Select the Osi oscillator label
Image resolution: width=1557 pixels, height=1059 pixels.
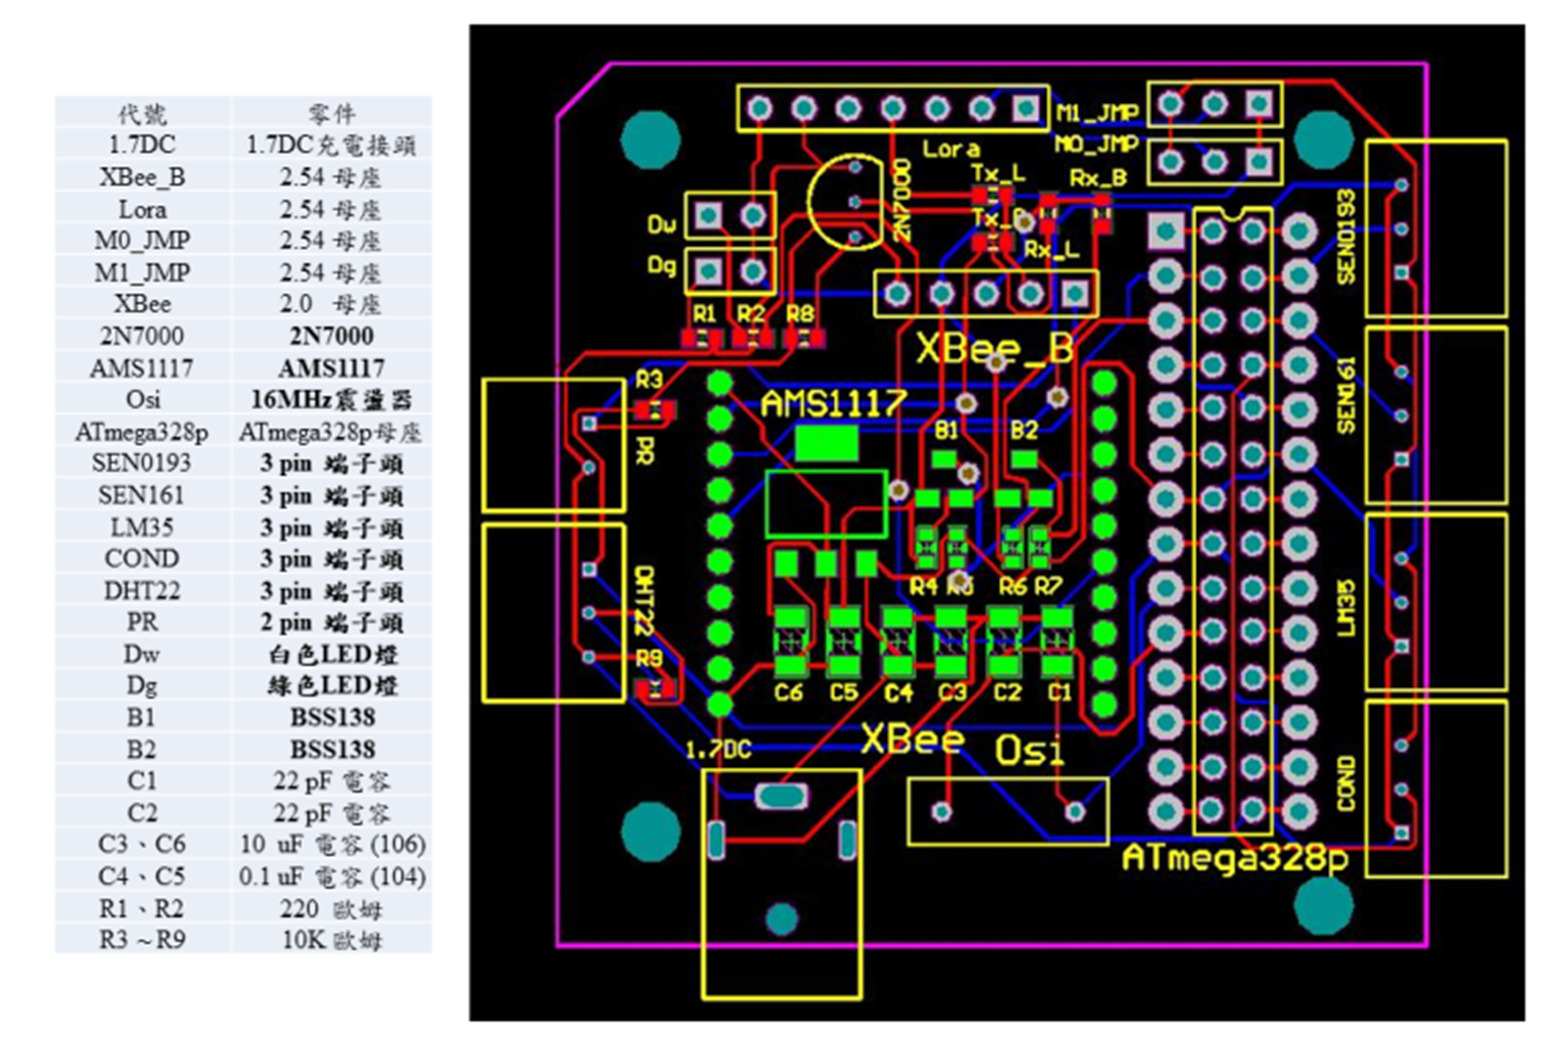tap(1029, 750)
